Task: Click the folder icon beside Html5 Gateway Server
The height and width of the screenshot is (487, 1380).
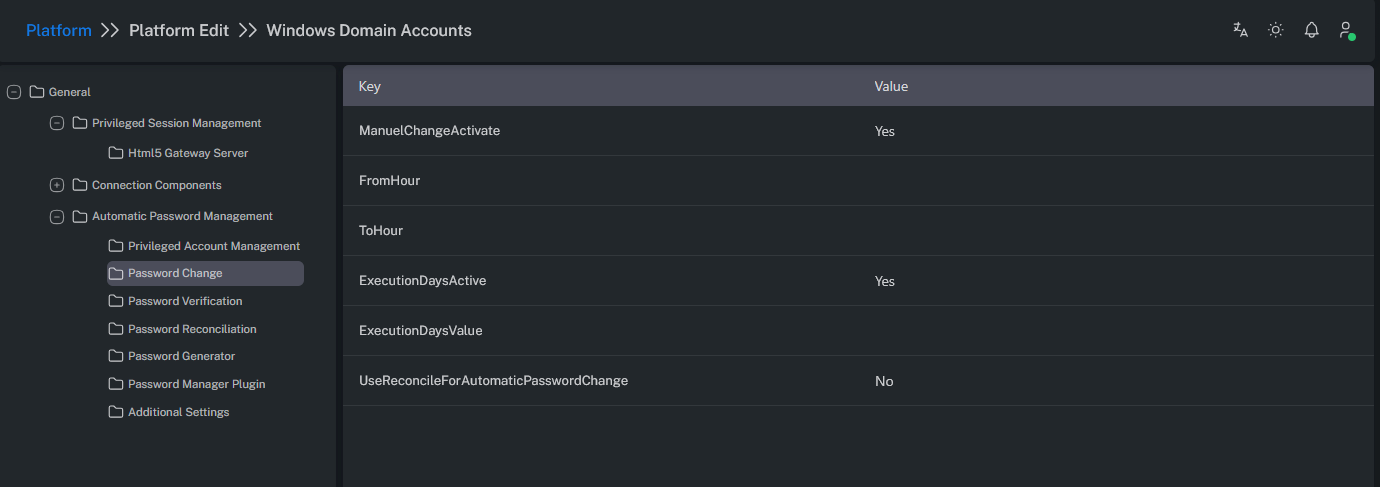Action: 116,153
